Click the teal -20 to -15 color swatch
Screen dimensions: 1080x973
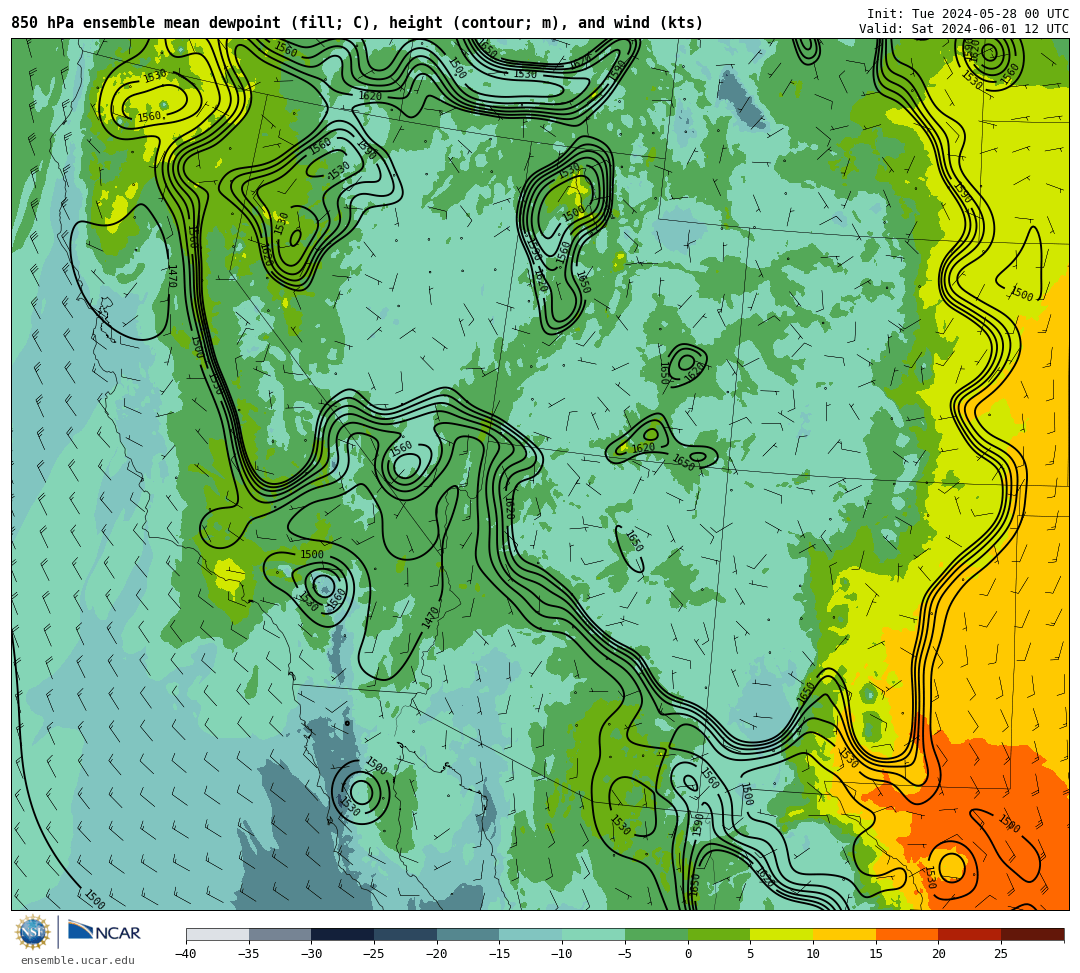[468, 934]
